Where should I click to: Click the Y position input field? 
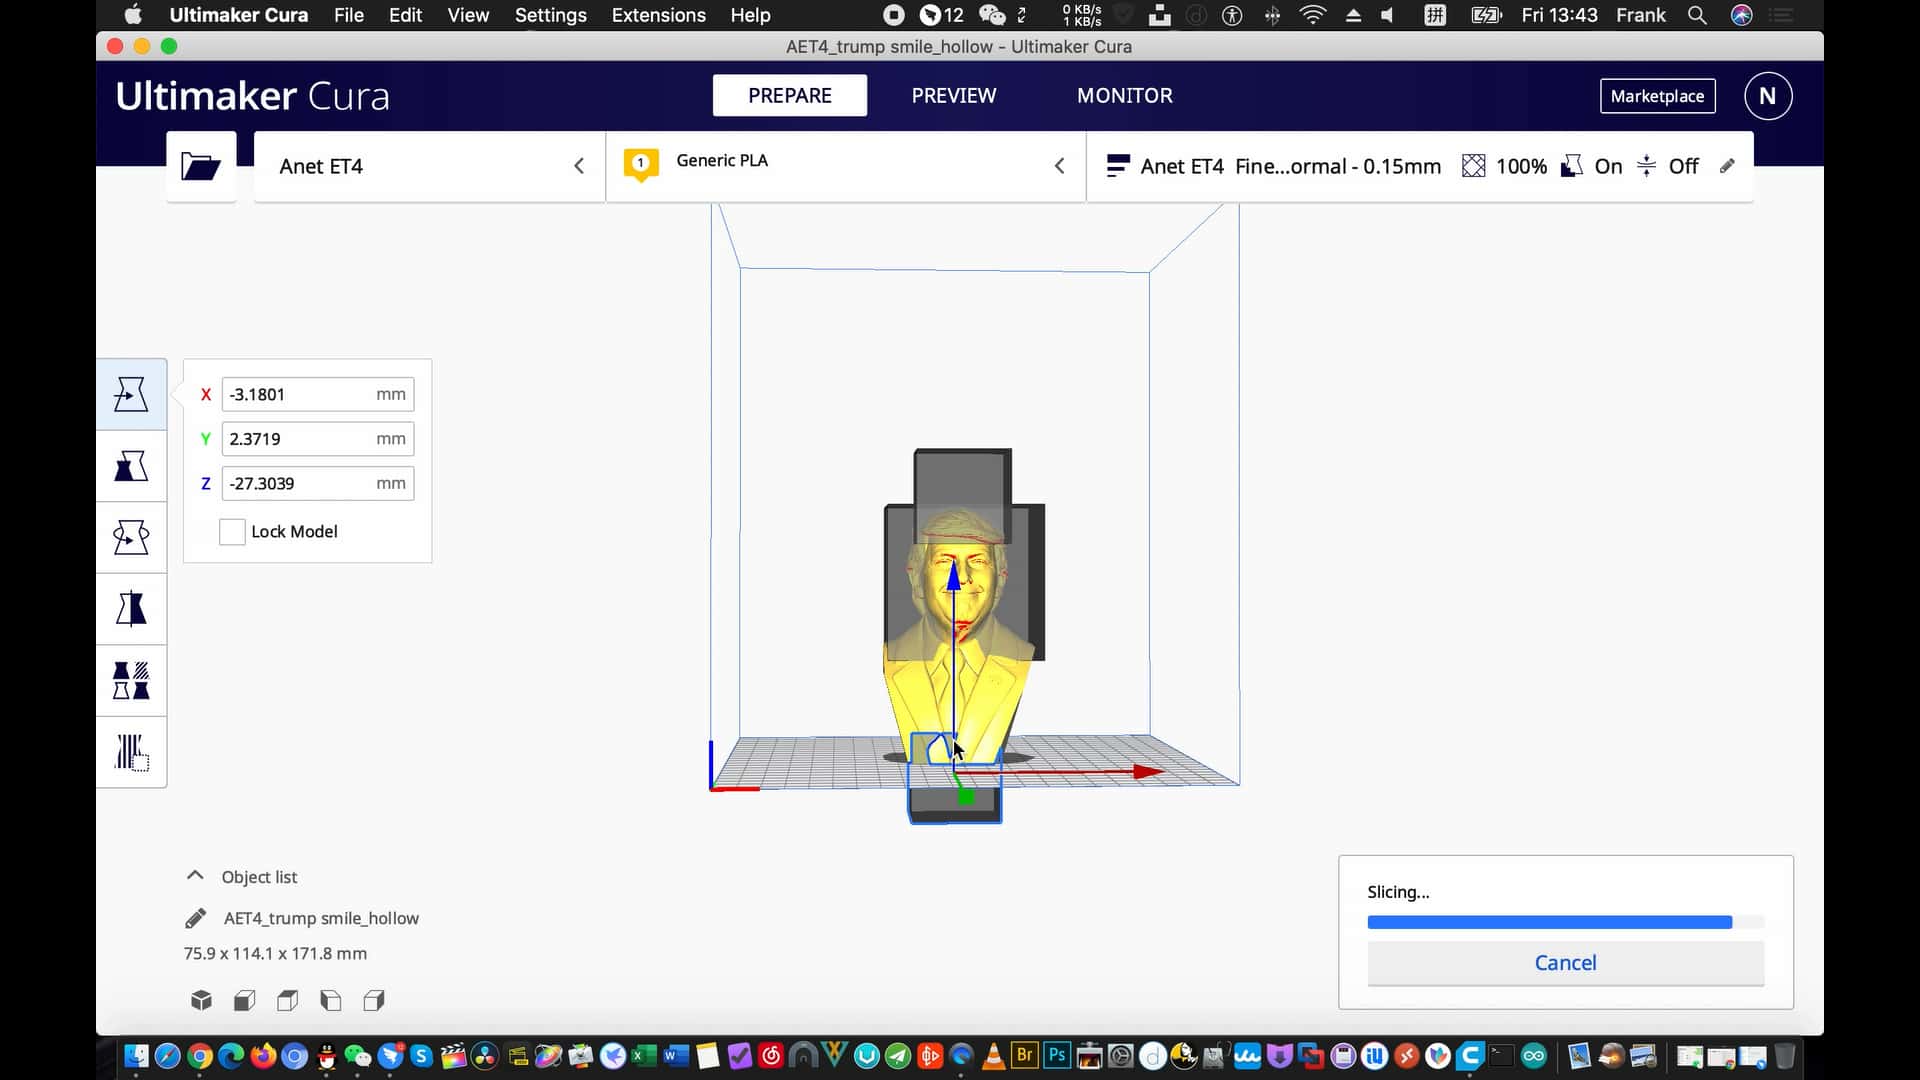pos(317,439)
